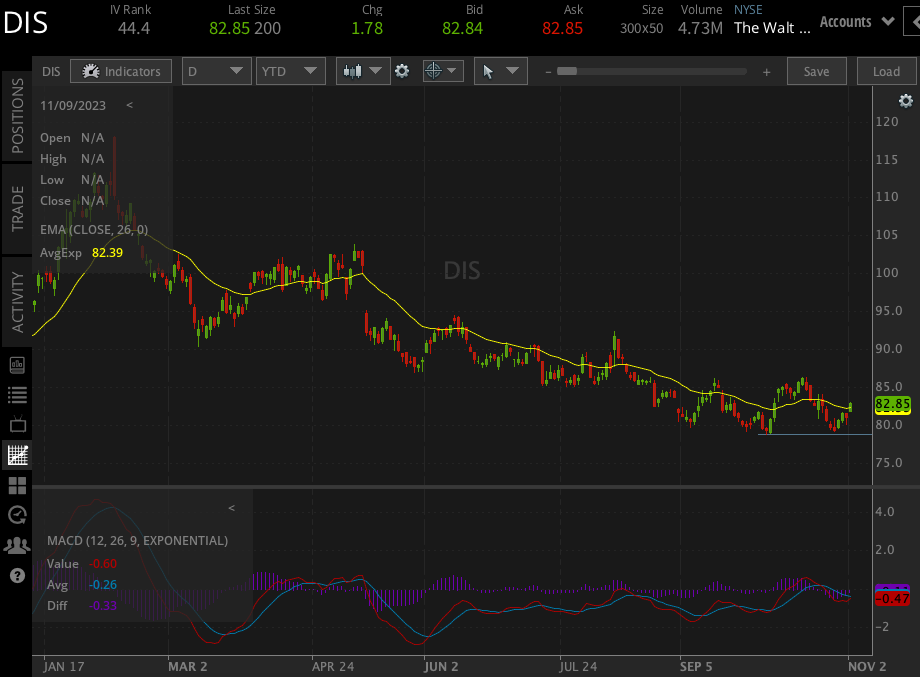
Task: Collapse the MACD study legend arrow
Action: [x=232, y=508]
